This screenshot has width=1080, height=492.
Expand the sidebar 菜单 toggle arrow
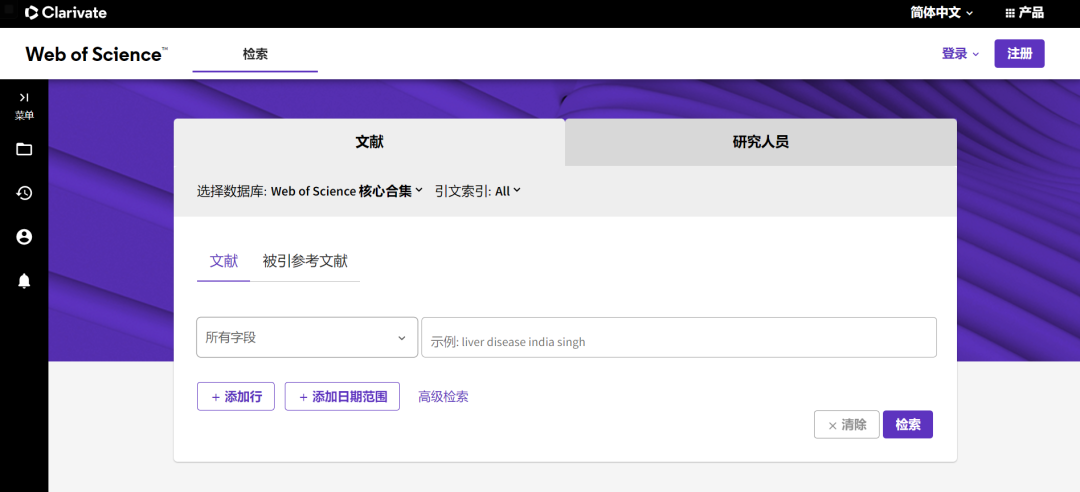24,98
